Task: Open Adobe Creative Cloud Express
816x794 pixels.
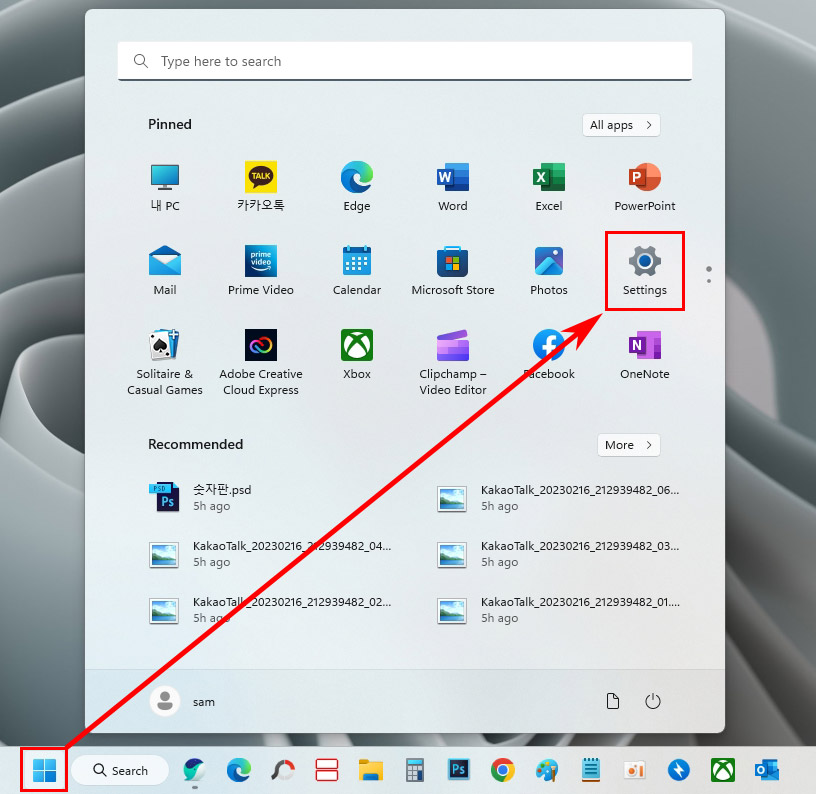Action: (x=261, y=363)
